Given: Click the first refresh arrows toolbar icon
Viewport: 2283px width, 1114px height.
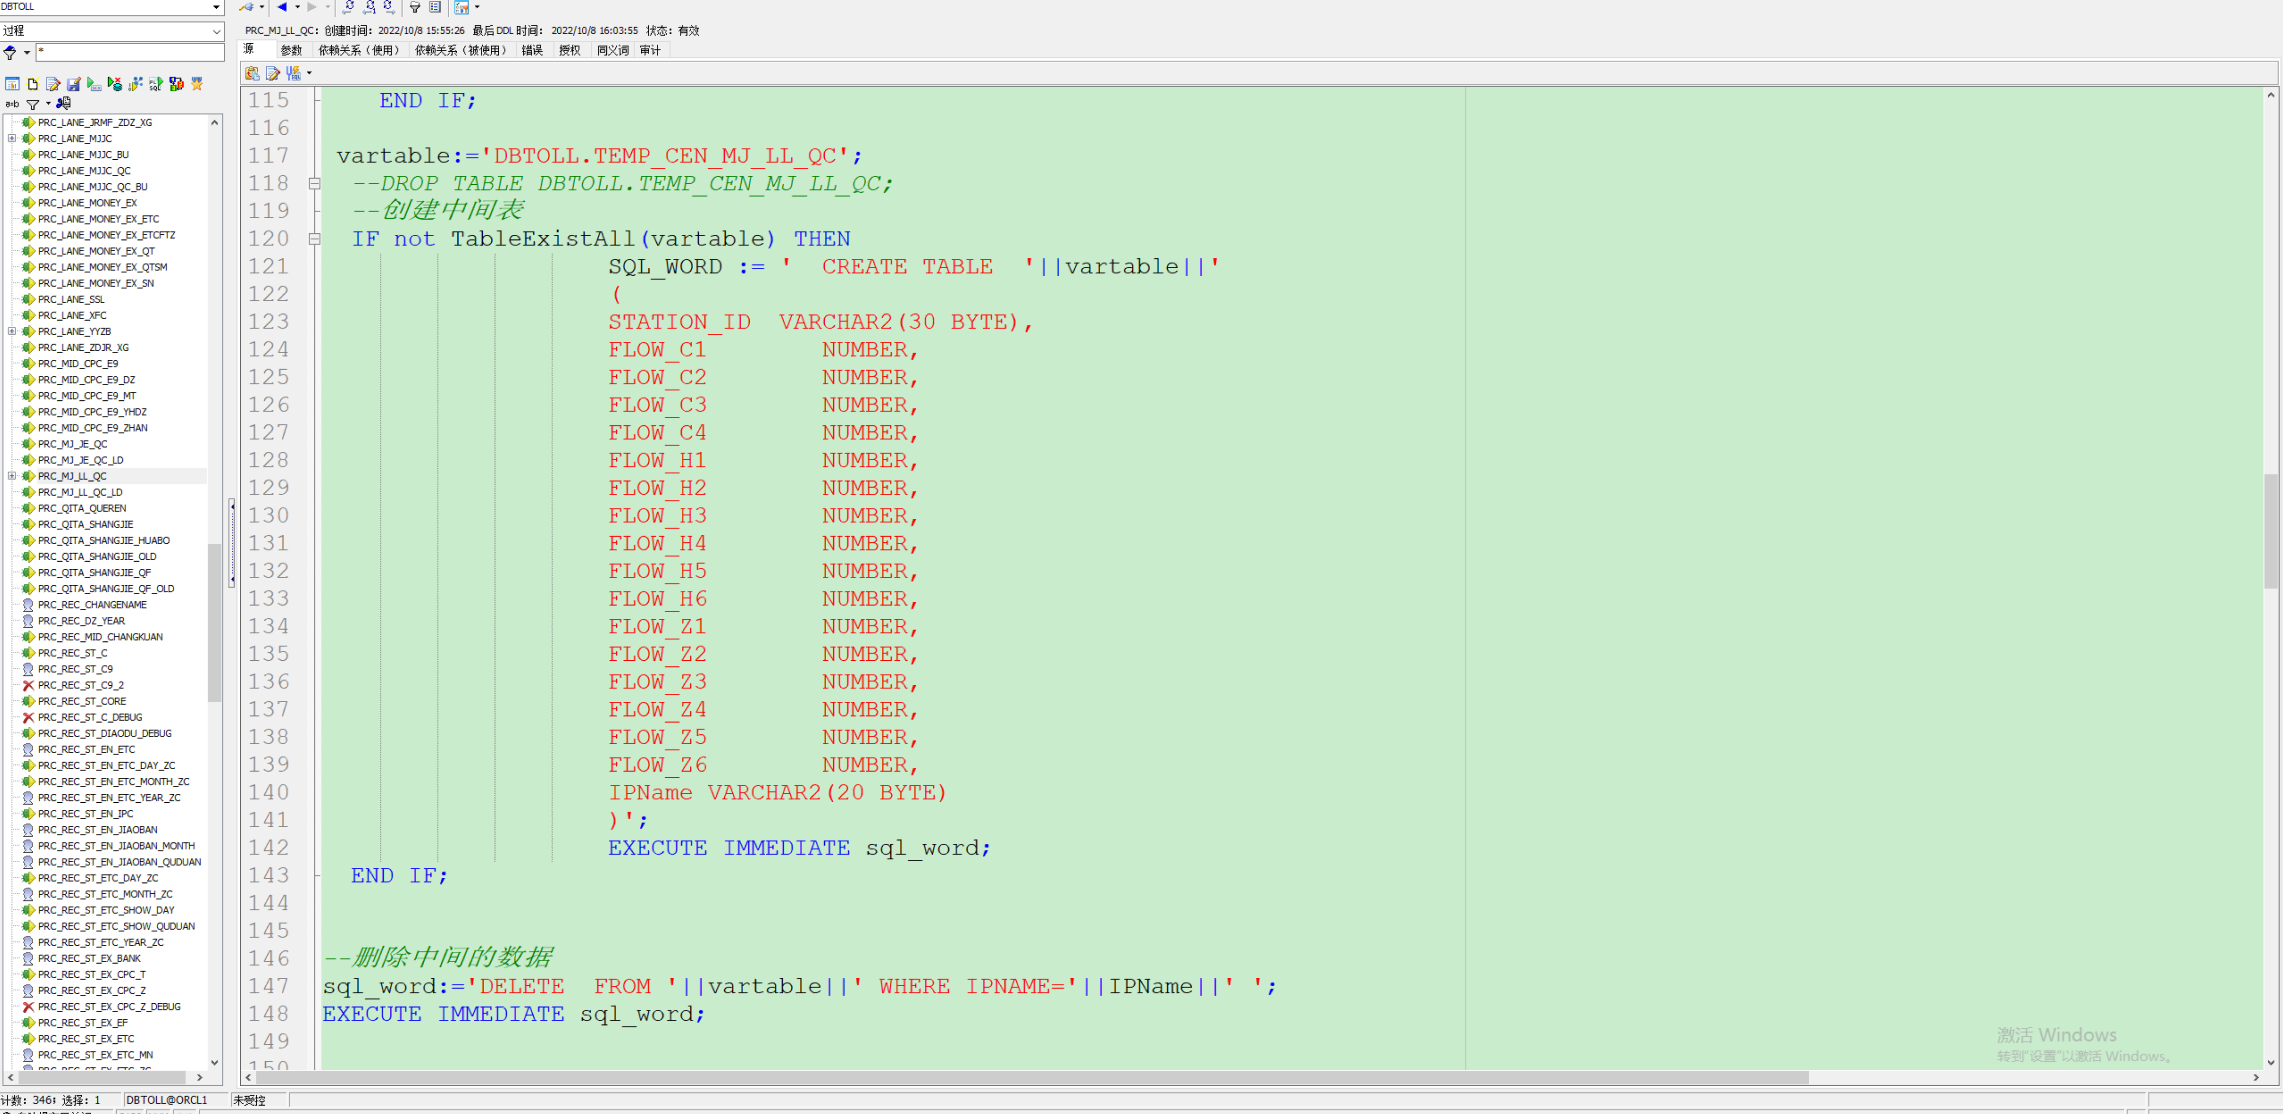Looking at the screenshot, I should pyautogui.click(x=349, y=7).
